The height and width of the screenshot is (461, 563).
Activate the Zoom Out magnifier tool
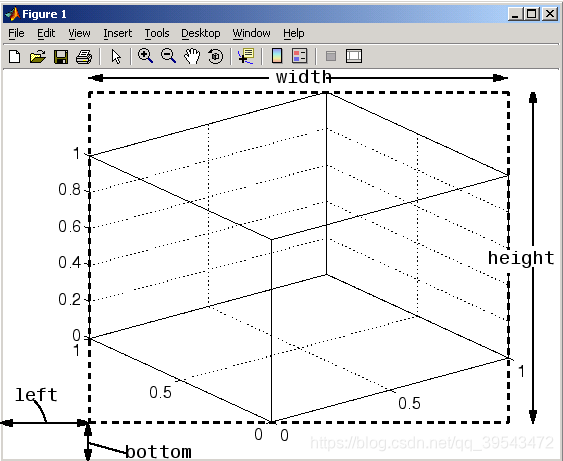pos(168,56)
